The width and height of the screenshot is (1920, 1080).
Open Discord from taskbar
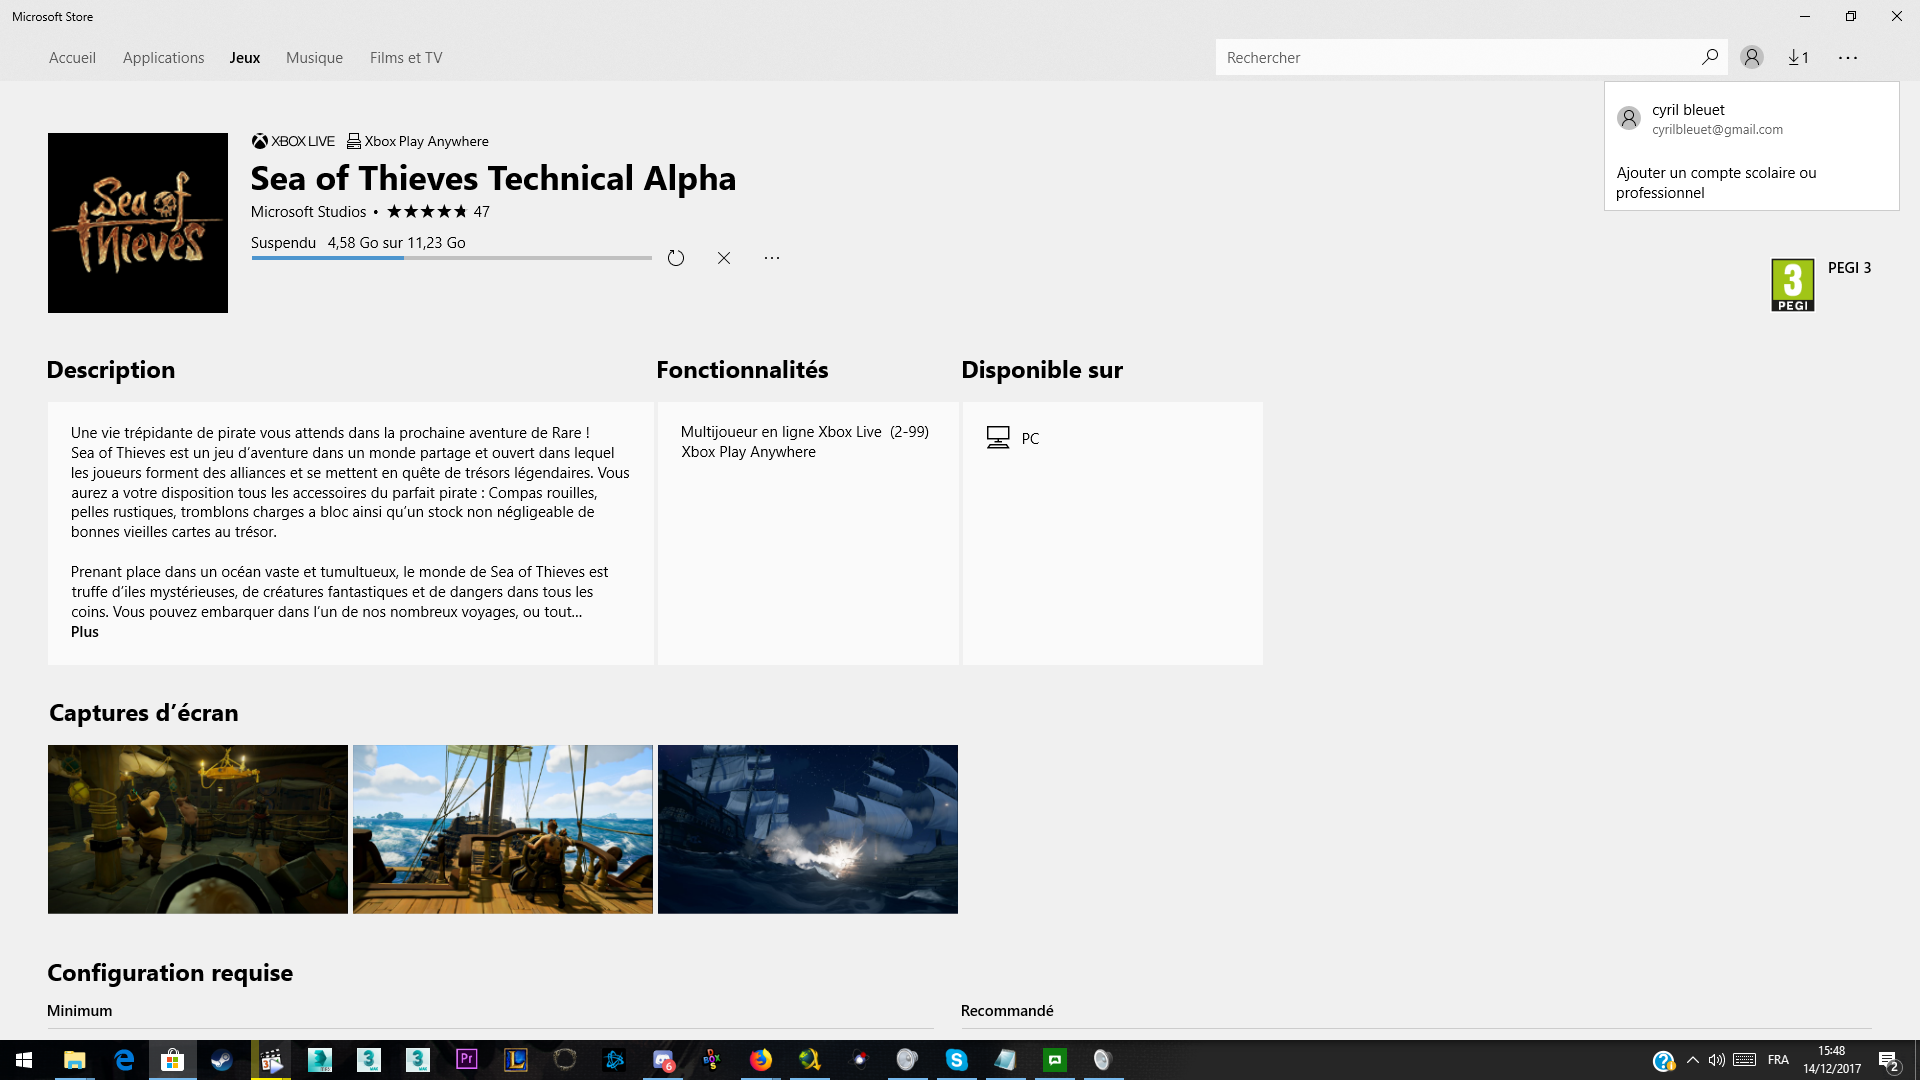(663, 1060)
